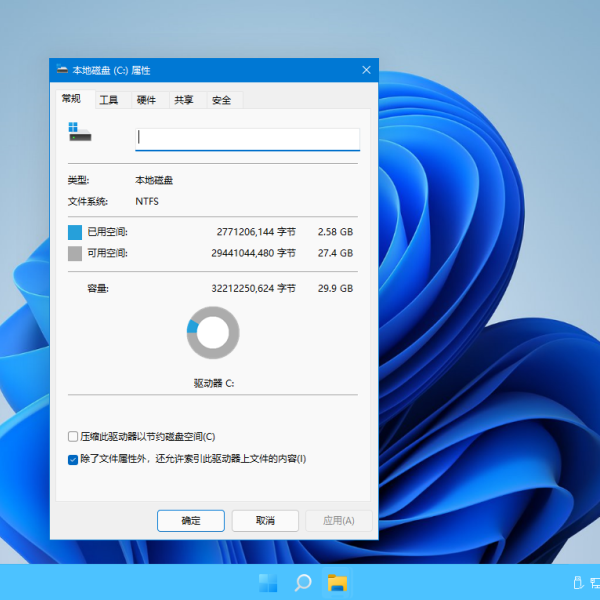600x600 pixels.
Task: Click the 可用空间: label
Action: coord(108,253)
